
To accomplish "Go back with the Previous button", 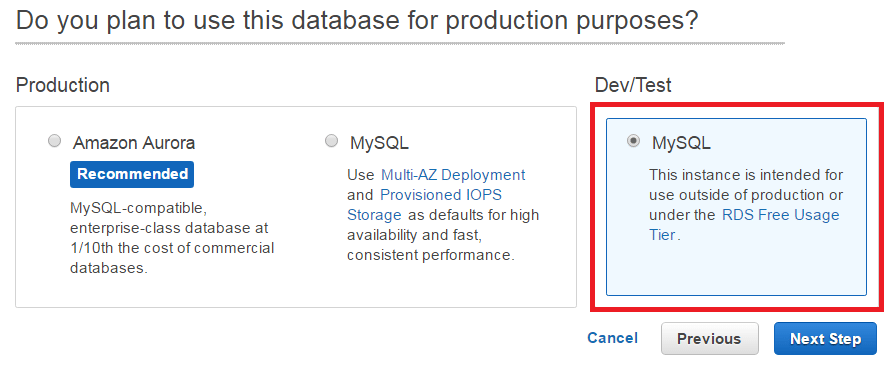I will point(709,338).
